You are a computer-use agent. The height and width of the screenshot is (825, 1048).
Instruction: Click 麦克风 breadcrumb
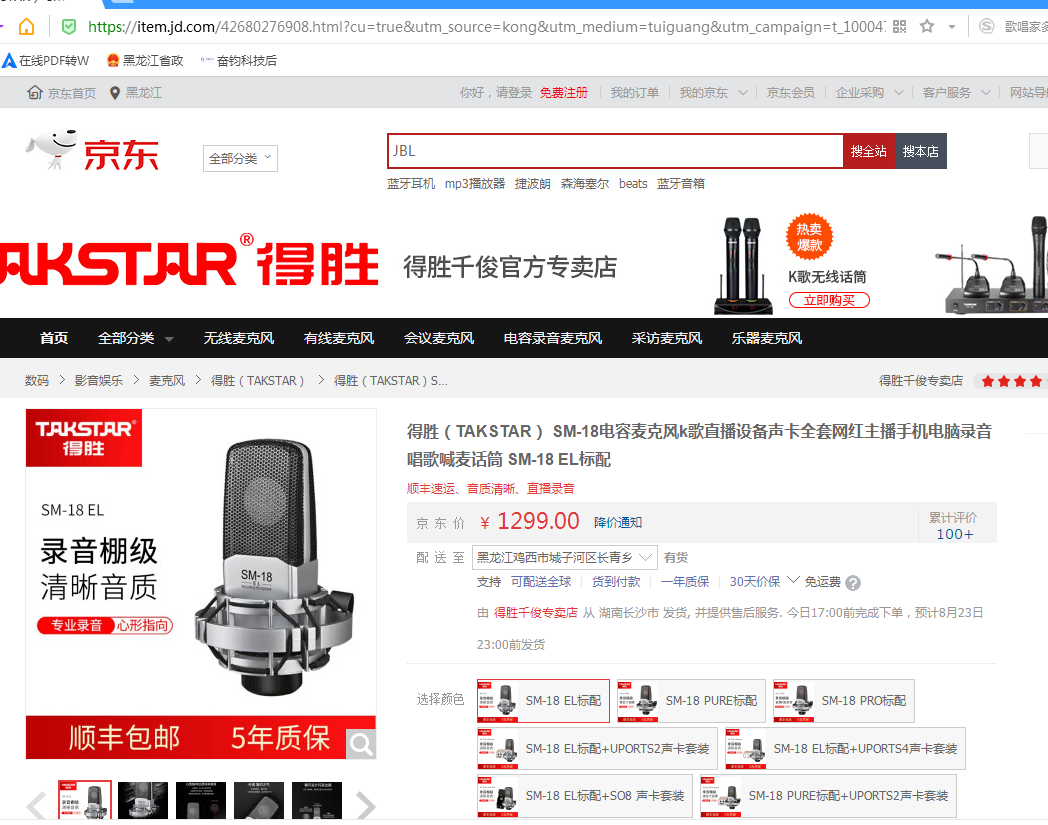[x=166, y=380]
